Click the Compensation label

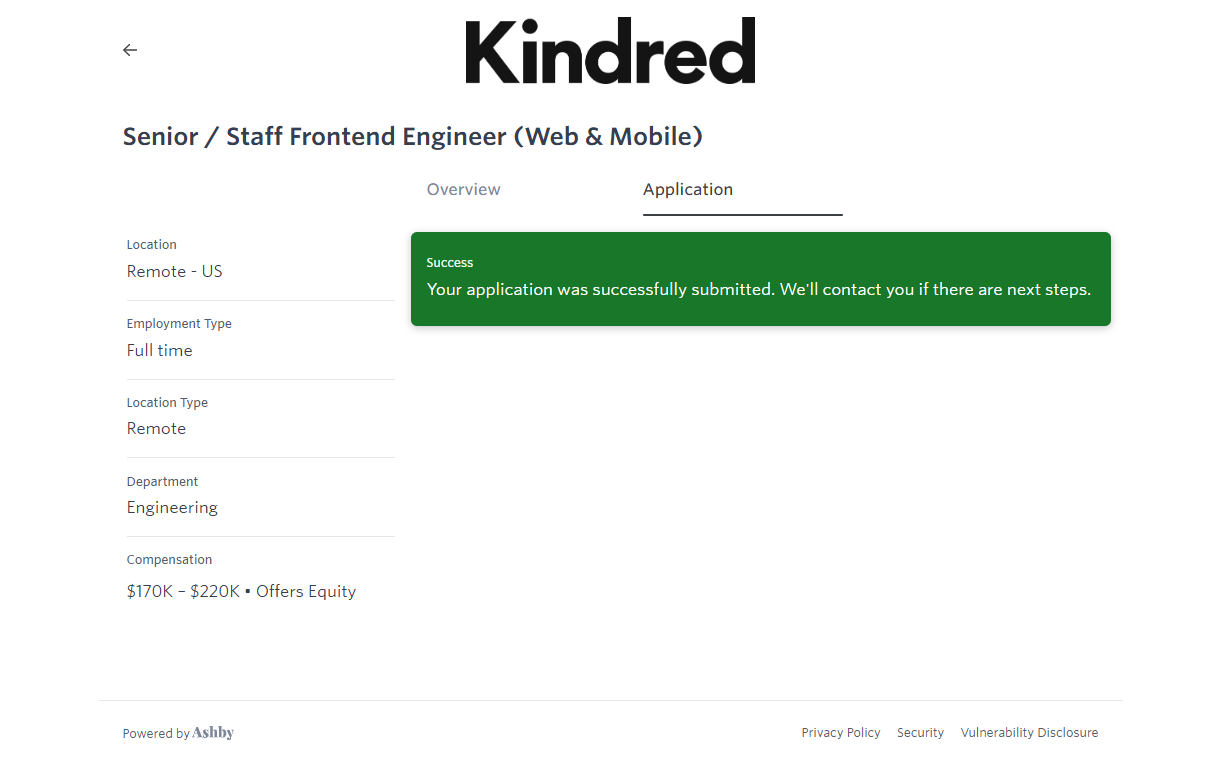pos(169,560)
